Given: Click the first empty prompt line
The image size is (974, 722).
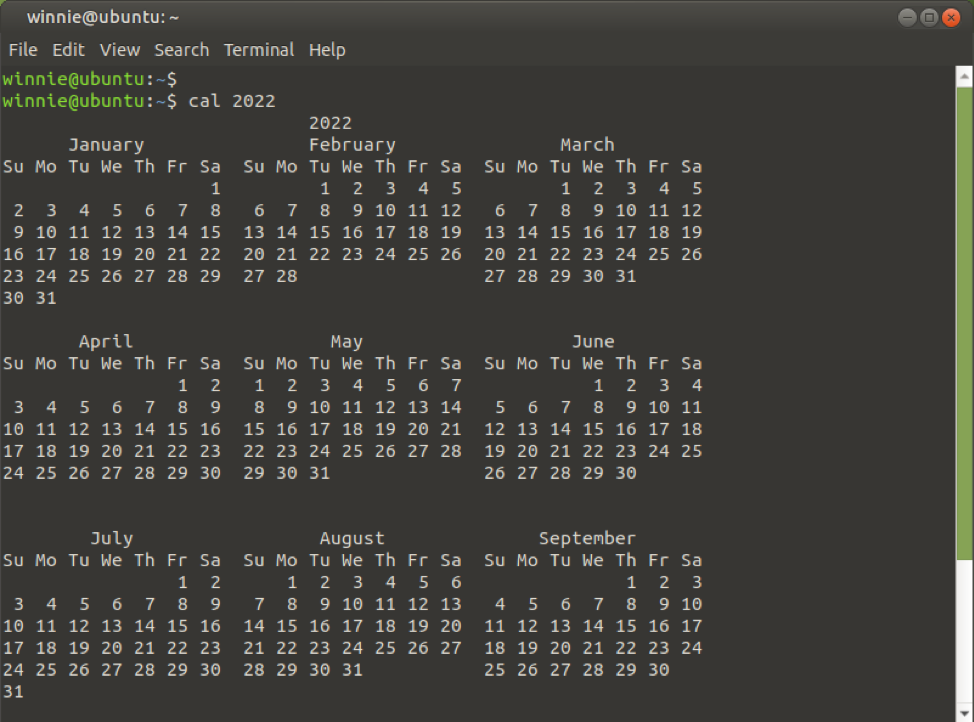Looking at the screenshot, I should (x=90, y=80).
